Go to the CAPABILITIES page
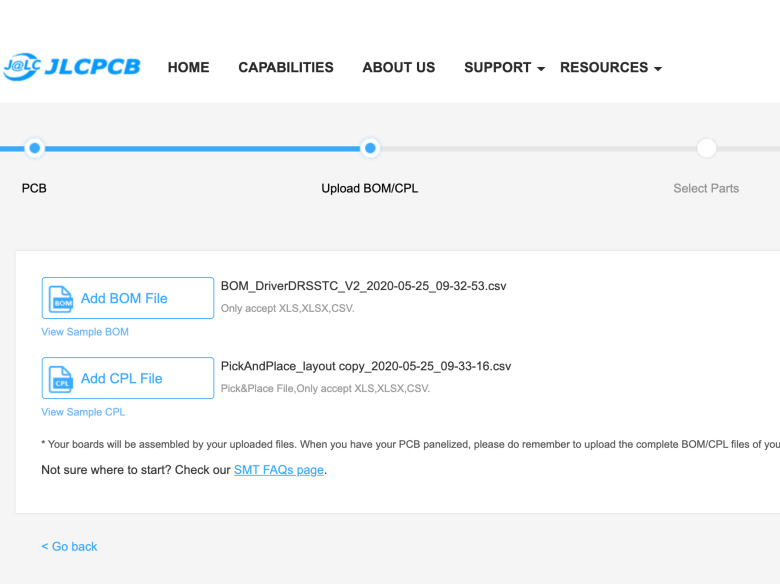This screenshot has height=584, width=780. [x=286, y=67]
